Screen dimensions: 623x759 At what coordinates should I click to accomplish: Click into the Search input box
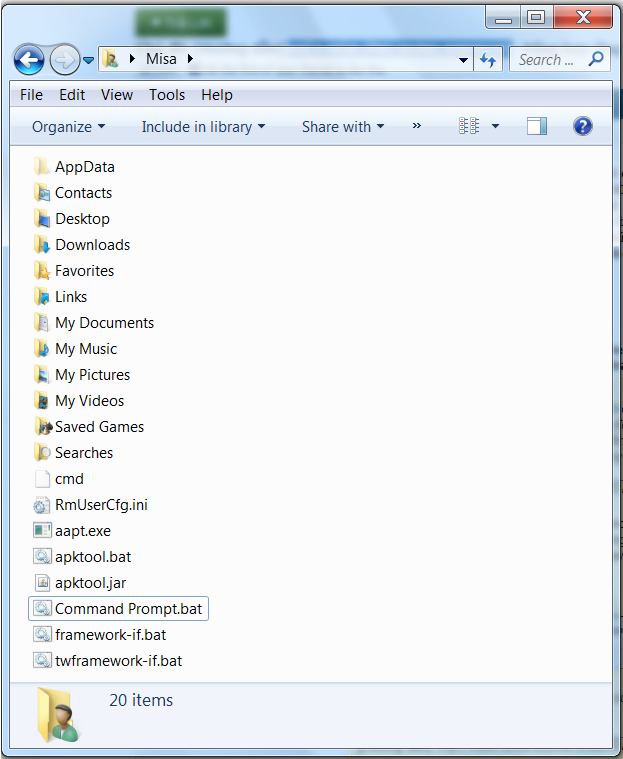pos(548,60)
